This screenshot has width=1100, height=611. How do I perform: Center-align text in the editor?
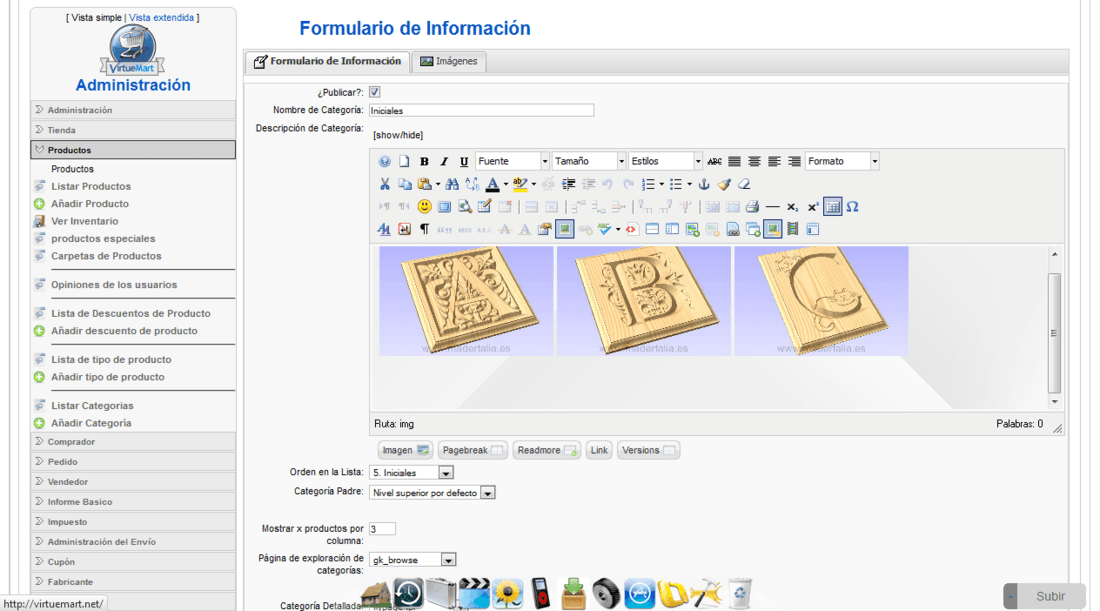pyautogui.click(x=754, y=161)
